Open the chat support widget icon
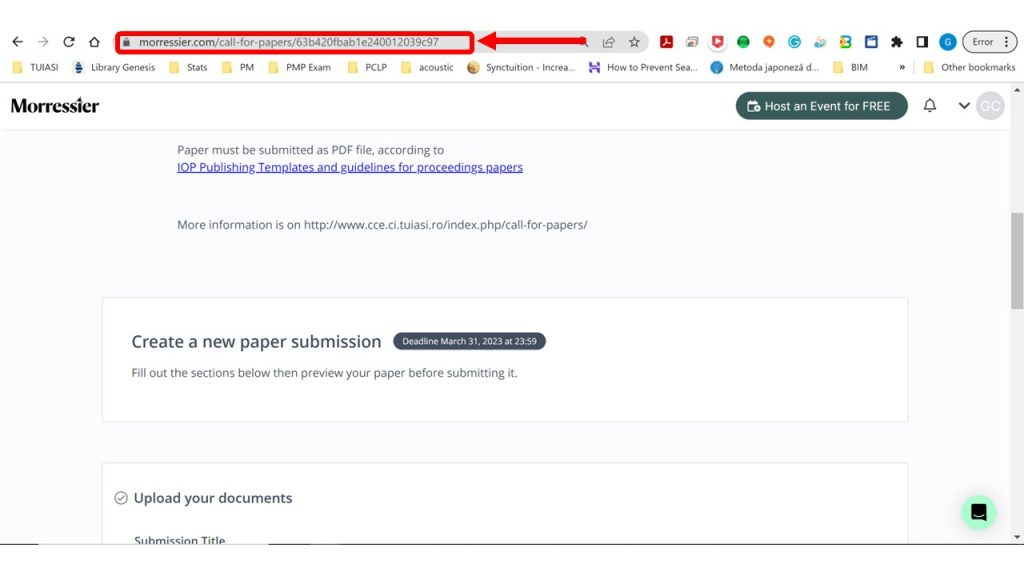This screenshot has height=576, width=1024. click(x=978, y=512)
